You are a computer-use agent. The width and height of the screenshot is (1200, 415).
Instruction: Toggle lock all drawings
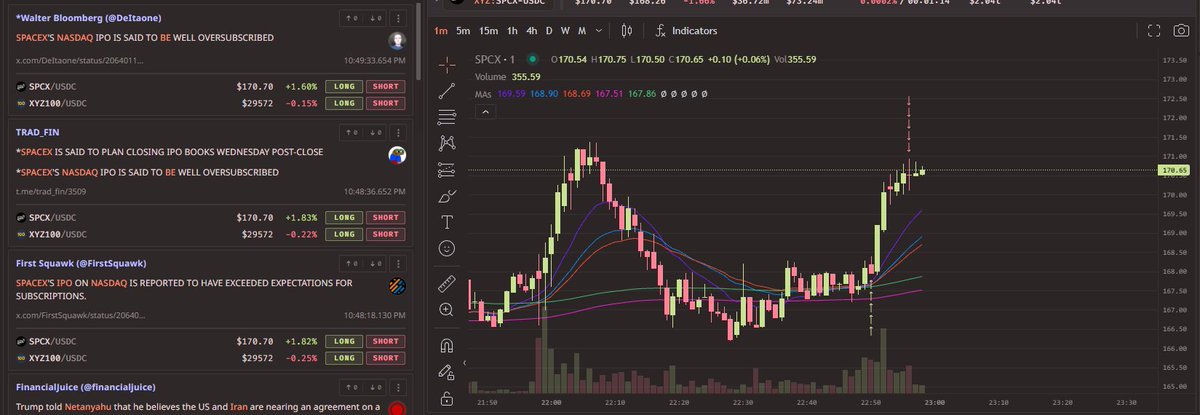pyautogui.click(x=447, y=398)
